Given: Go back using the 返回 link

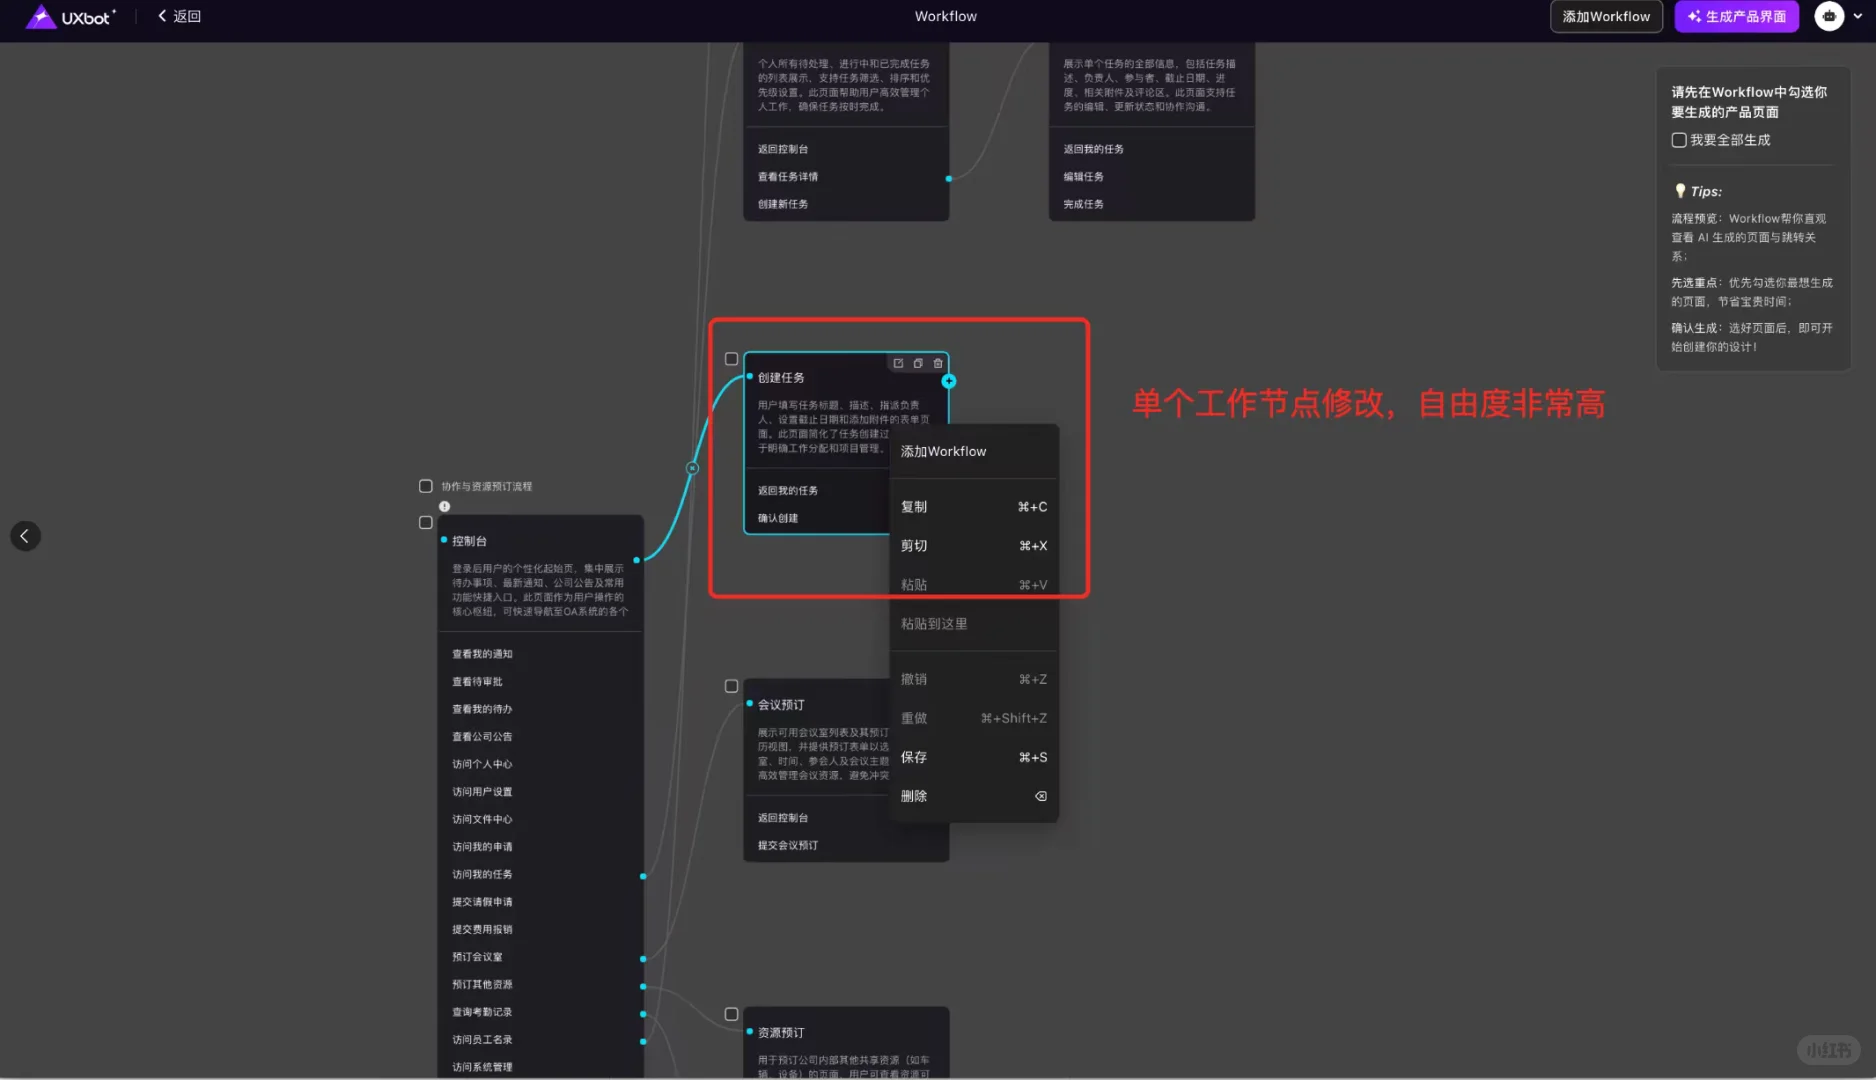Looking at the screenshot, I should click(x=180, y=16).
